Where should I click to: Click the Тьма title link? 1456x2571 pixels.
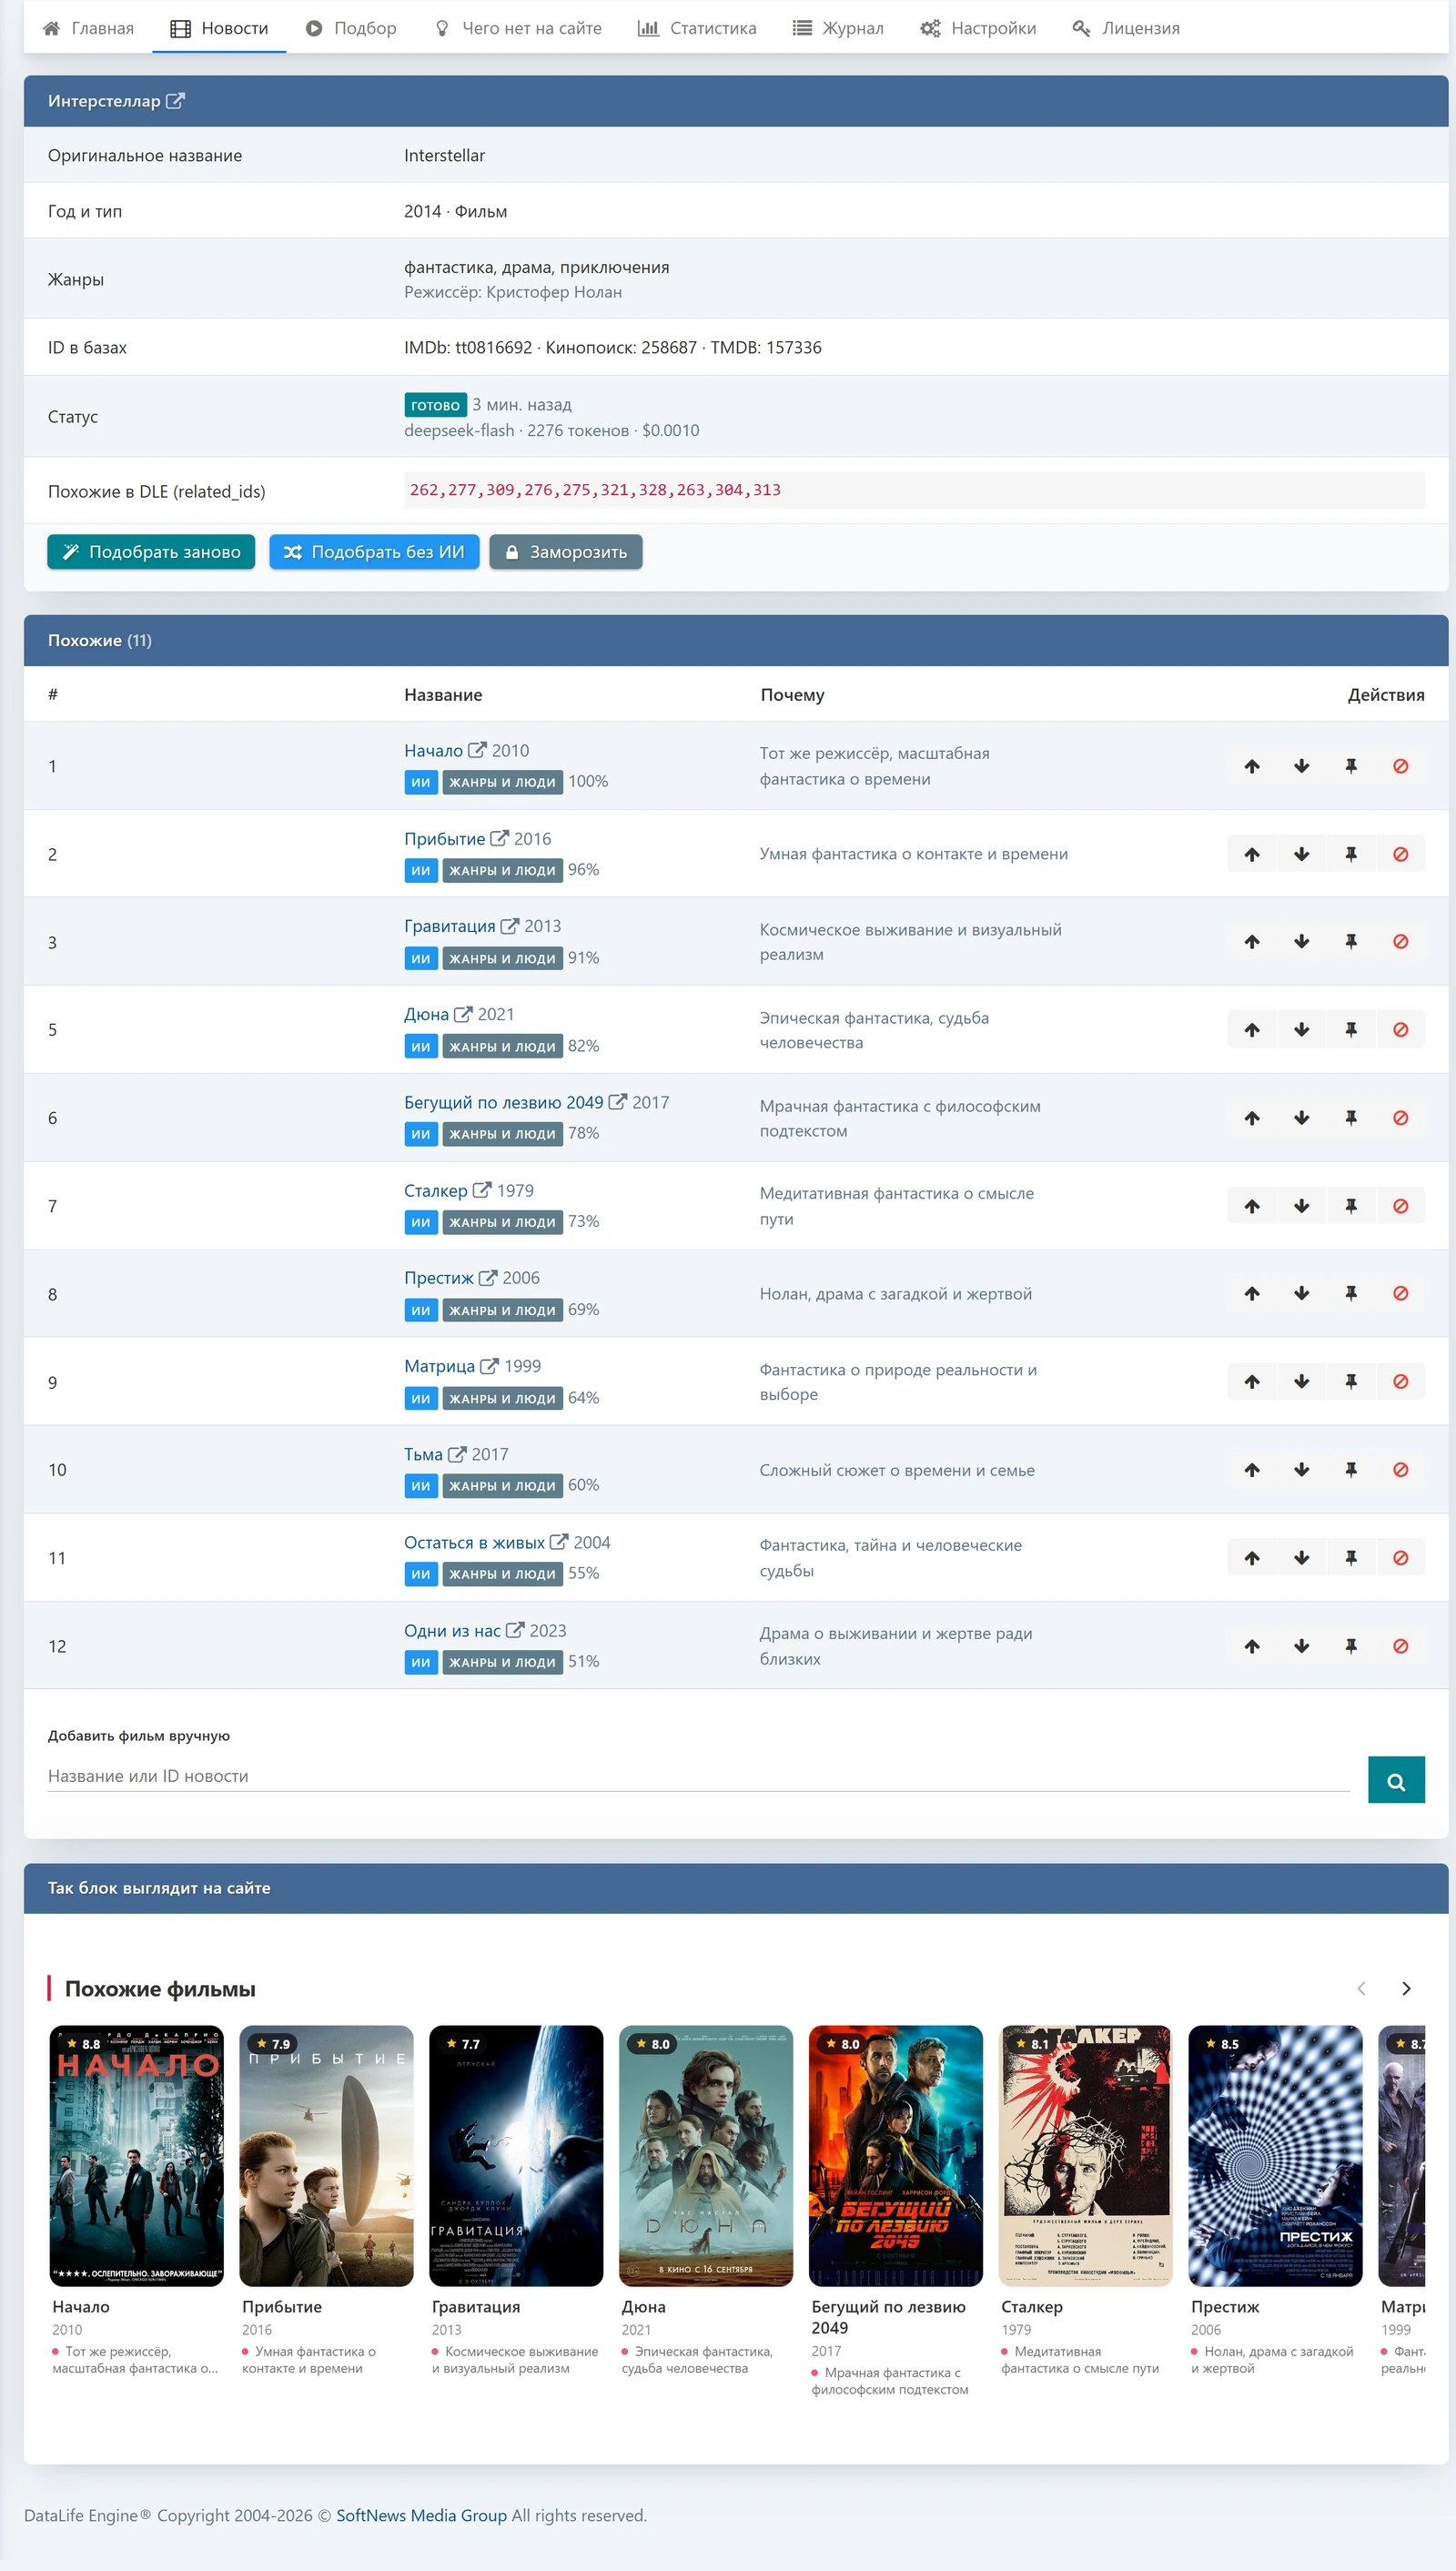coord(423,1454)
